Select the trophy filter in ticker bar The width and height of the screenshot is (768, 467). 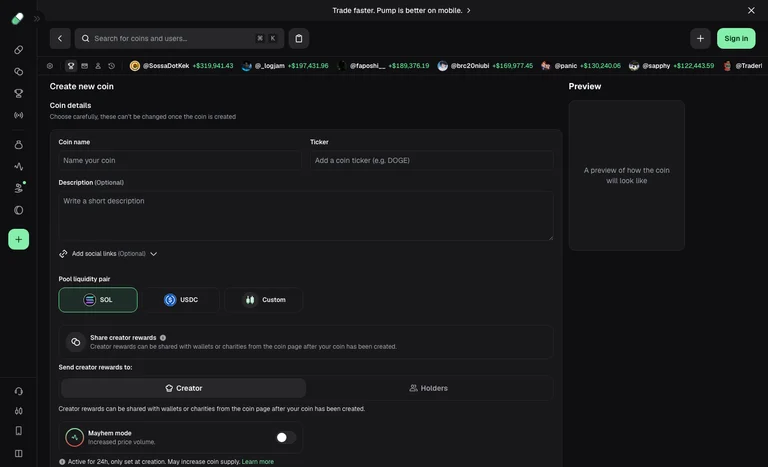(x=71, y=66)
